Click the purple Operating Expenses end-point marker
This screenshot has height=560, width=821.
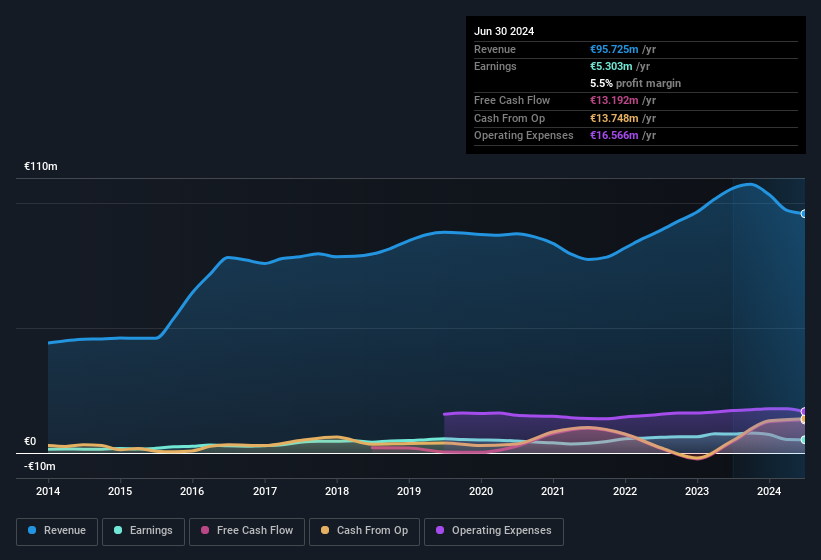[x=804, y=411]
